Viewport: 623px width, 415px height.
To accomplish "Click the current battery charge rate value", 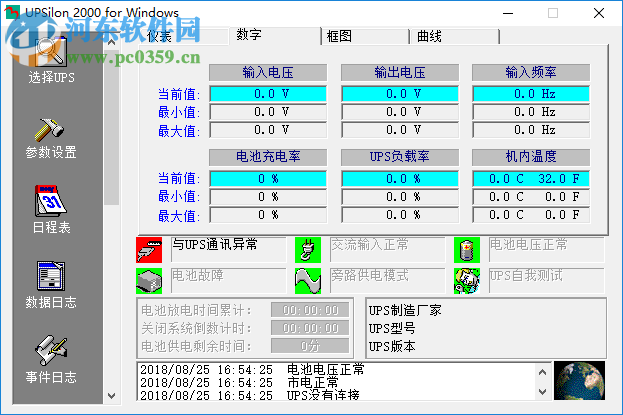I will coord(268,178).
